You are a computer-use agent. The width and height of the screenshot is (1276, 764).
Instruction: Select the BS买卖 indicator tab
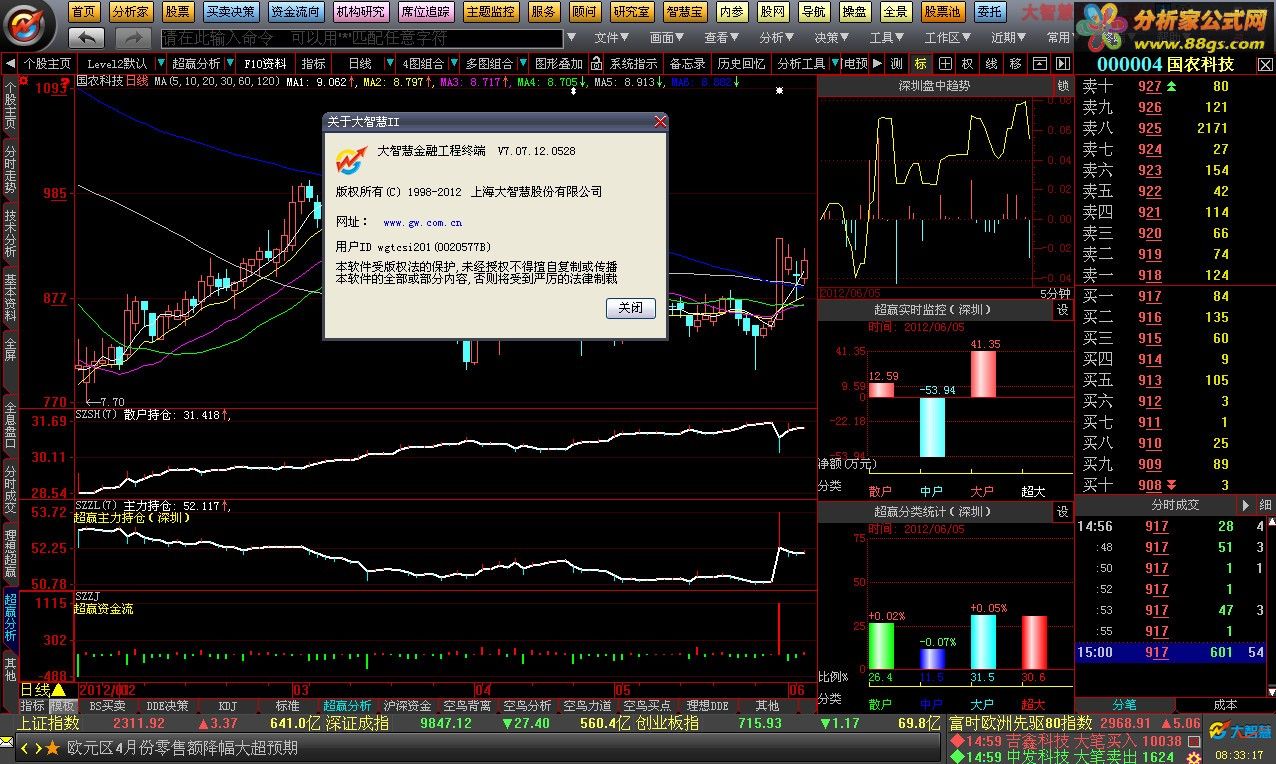tap(107, 705)
